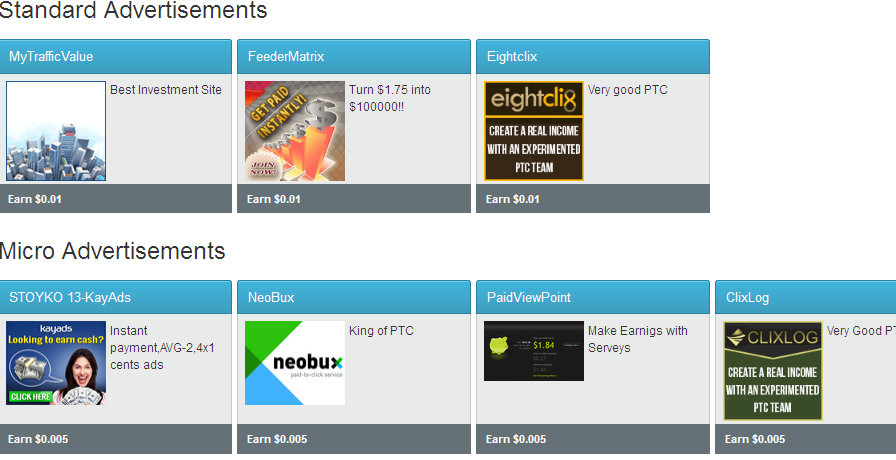Click 'Best Investment Site' description text
This screenshot has width=896, height=460.
[166, 90]
